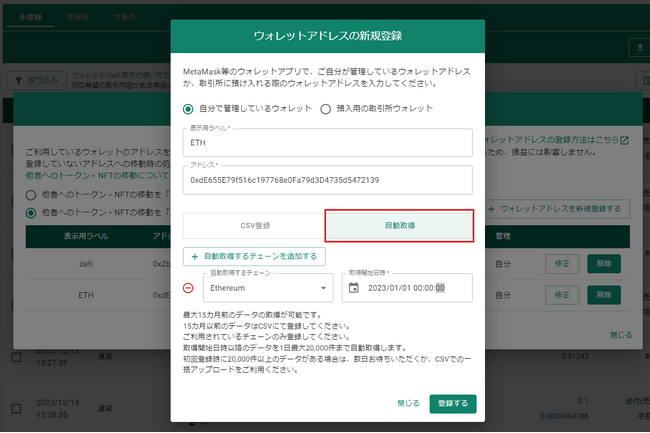Open the 対象外 tab in background page
This screenshot has width=650, height=433.
124,17
